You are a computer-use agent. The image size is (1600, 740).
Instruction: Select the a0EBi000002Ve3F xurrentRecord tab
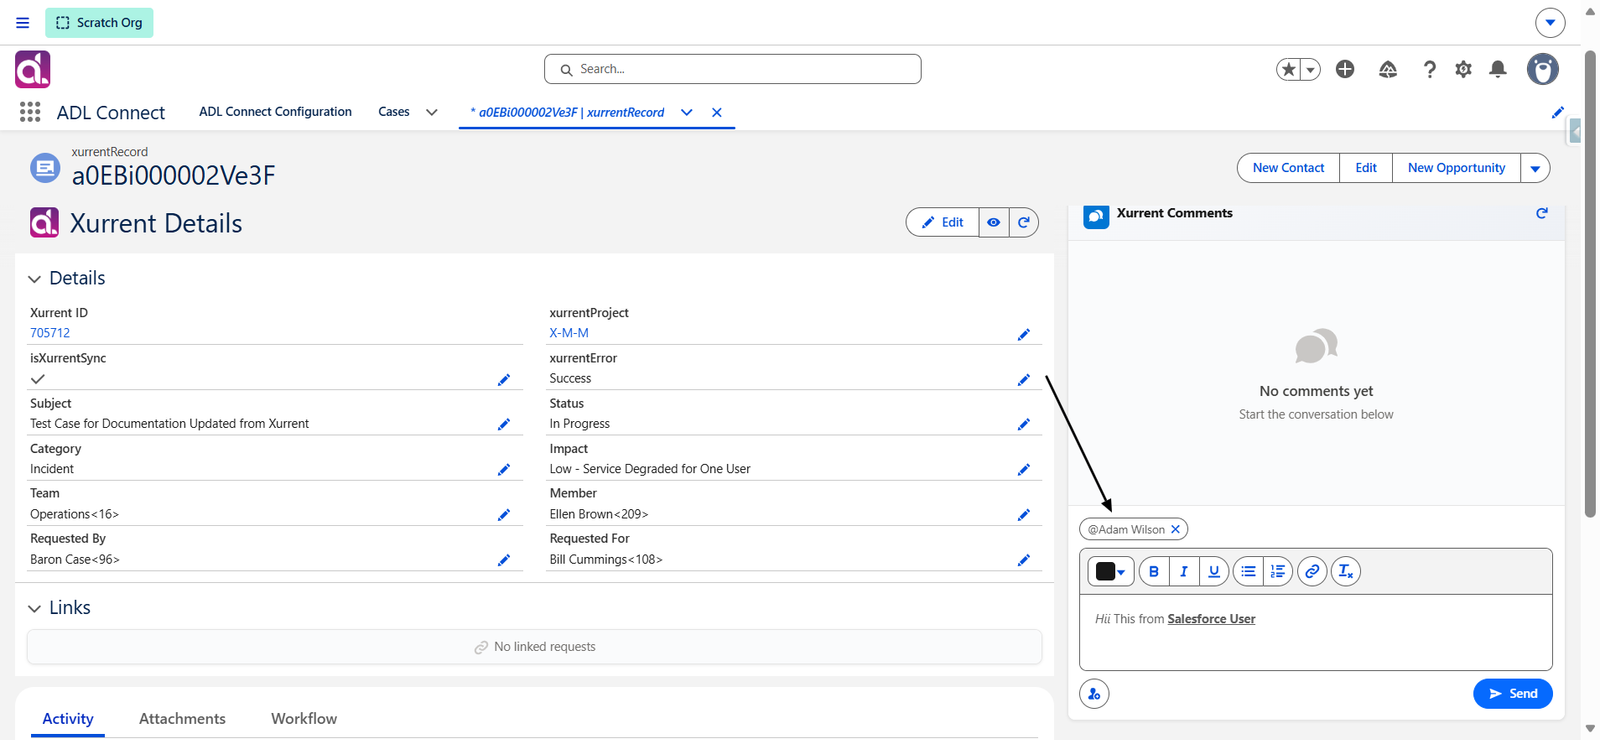click(567, 112)
